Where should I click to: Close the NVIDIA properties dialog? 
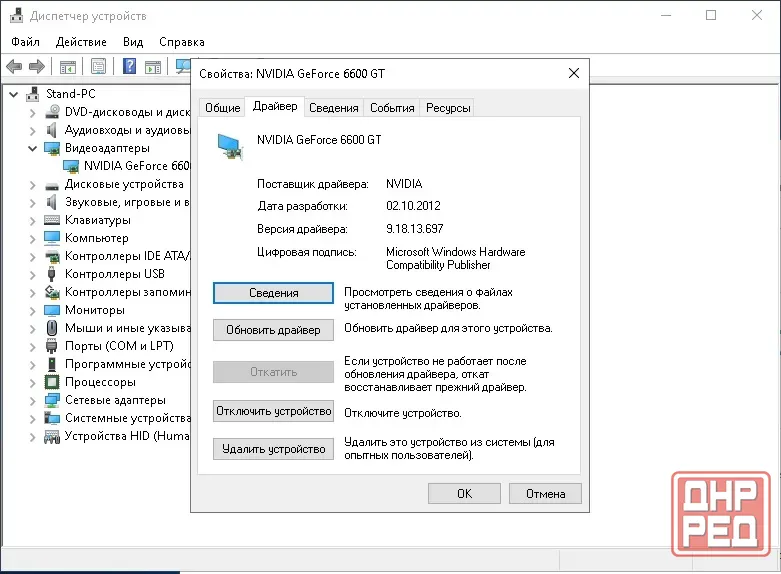(x=574, y=73)
